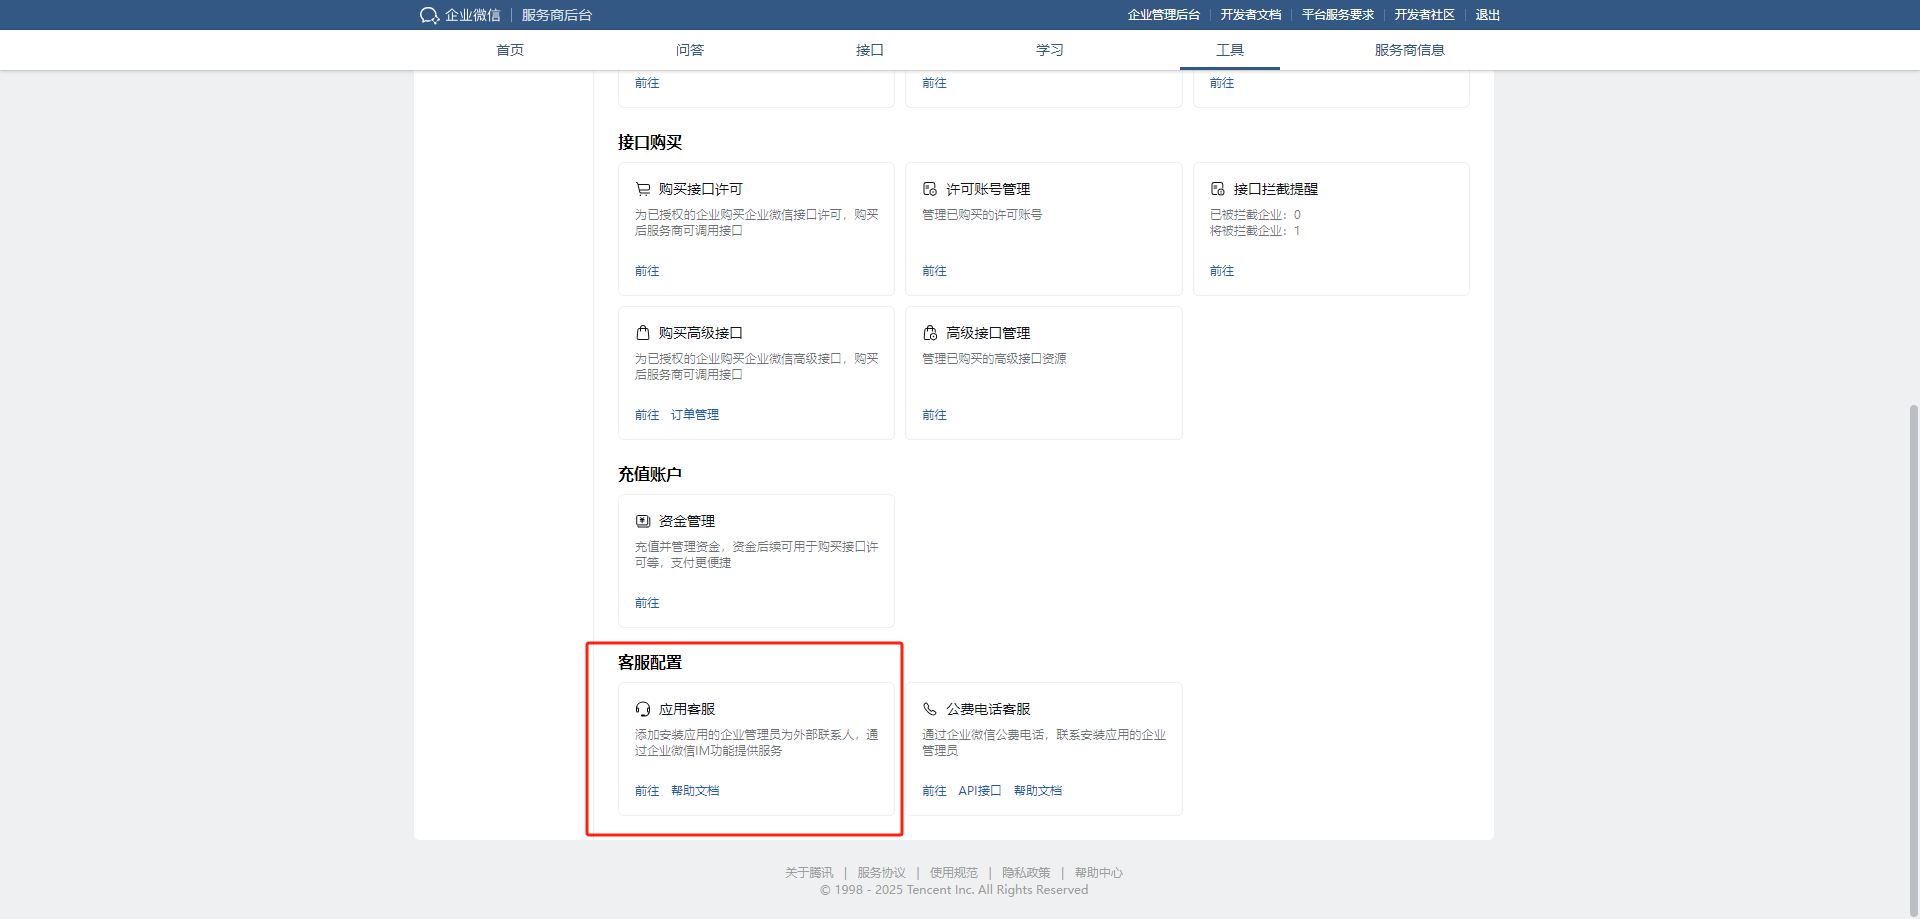Click the 接口拦截提醒 card icon

pyautogui.click(x=1218, y=189)
